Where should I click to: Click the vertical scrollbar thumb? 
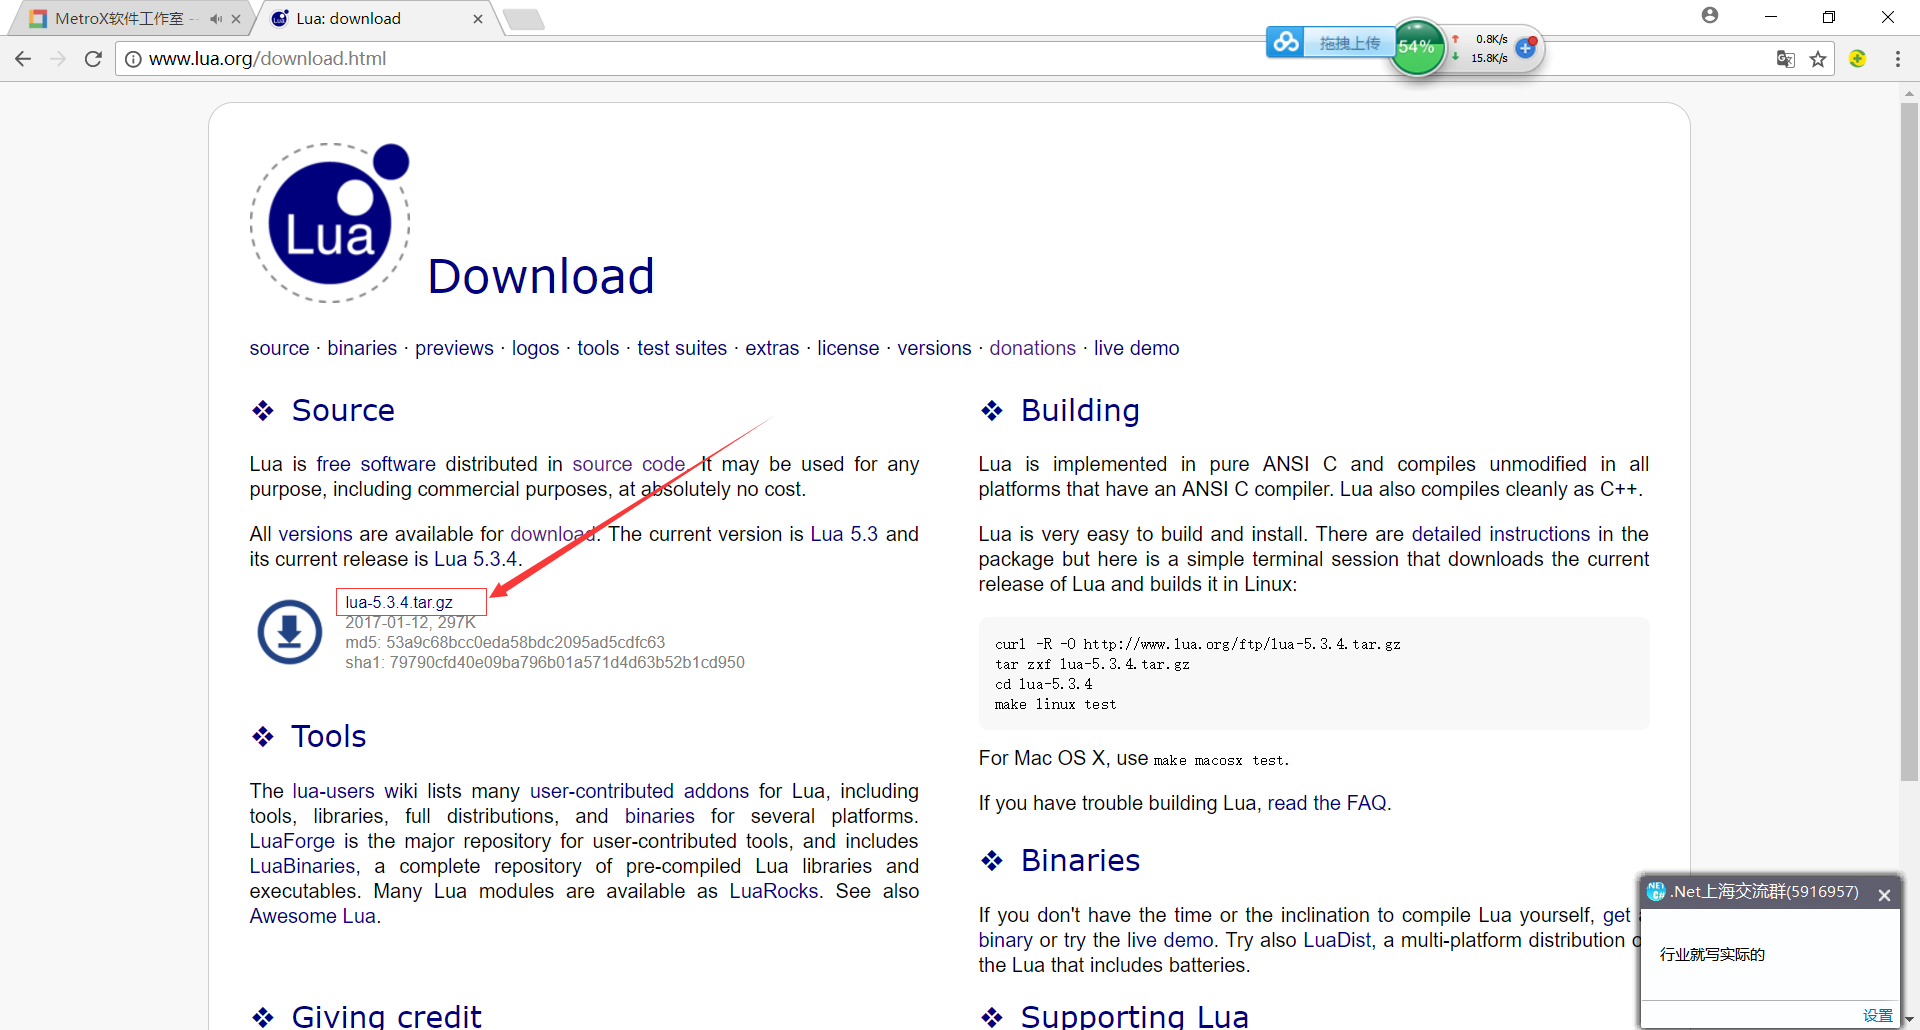click(x=1909, y=440)
